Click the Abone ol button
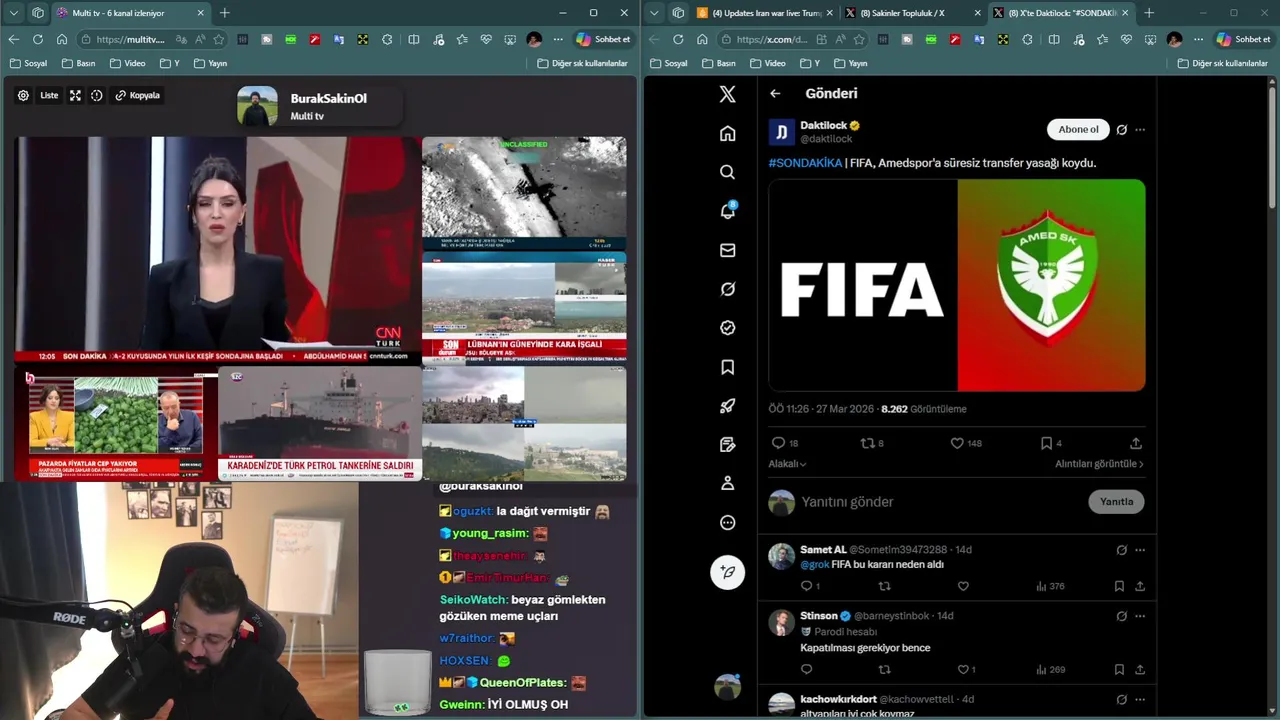The width and height of the screenshot is (1280, 720). point(1078,129)
